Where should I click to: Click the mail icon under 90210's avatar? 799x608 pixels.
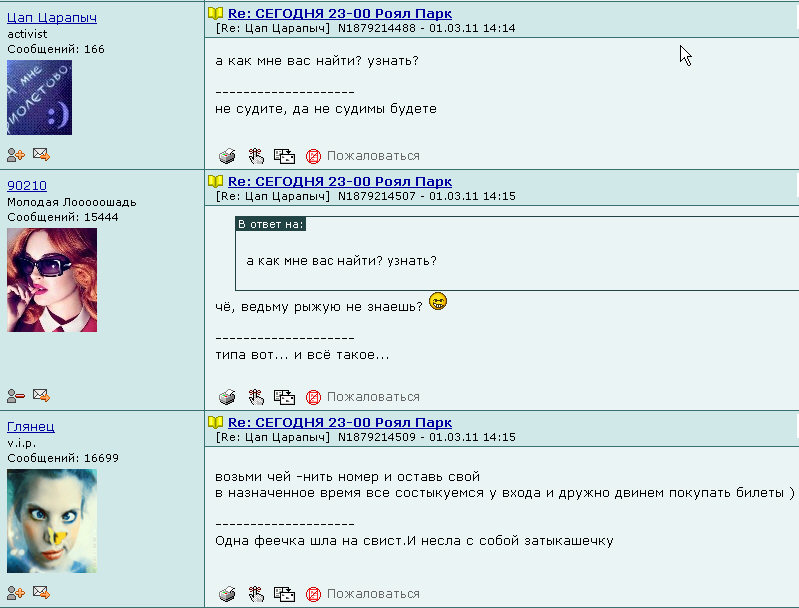[41, 395]
